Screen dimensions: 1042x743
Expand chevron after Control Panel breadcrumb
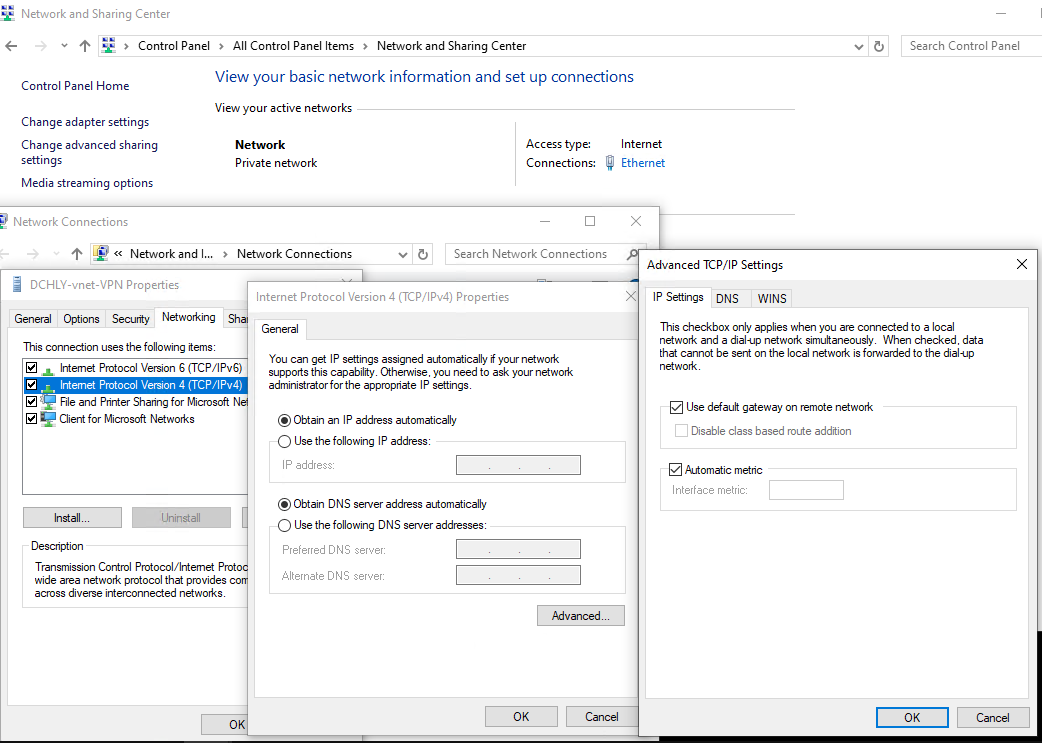221,46
